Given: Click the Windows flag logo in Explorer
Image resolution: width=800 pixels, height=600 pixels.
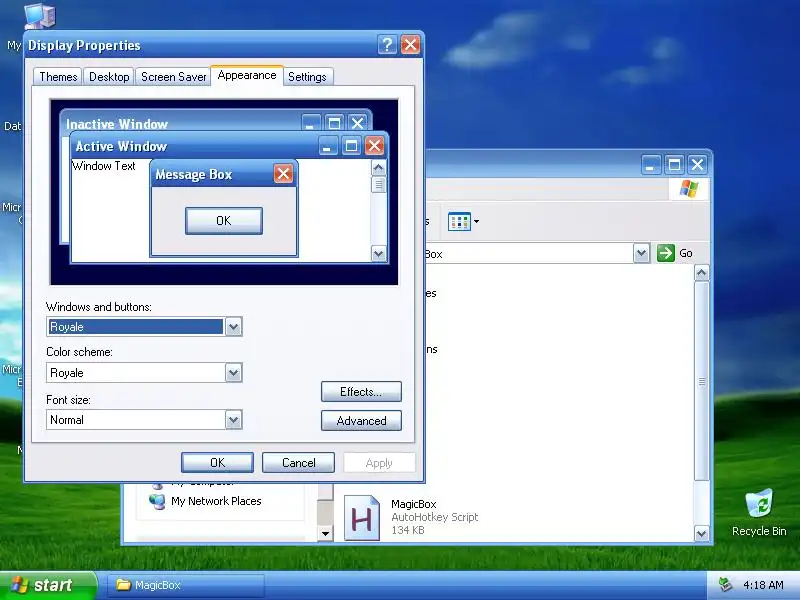Looking at the screenshot, I should pyautogui.click(x=689, y=189).
